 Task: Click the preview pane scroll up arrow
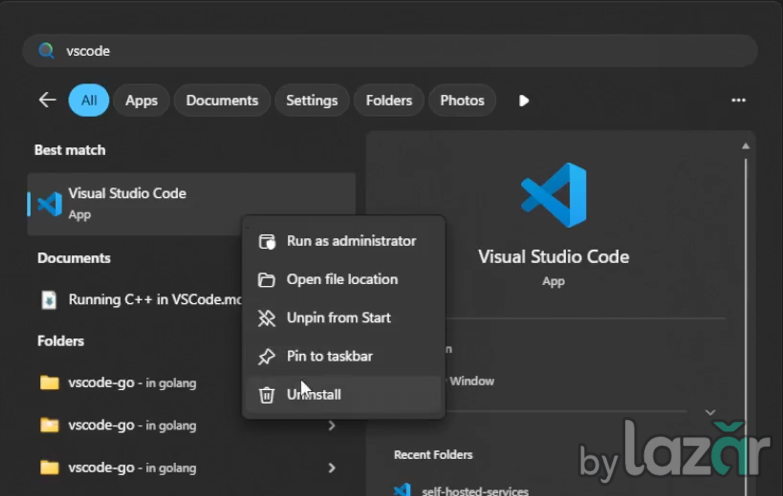click(746, 146)
